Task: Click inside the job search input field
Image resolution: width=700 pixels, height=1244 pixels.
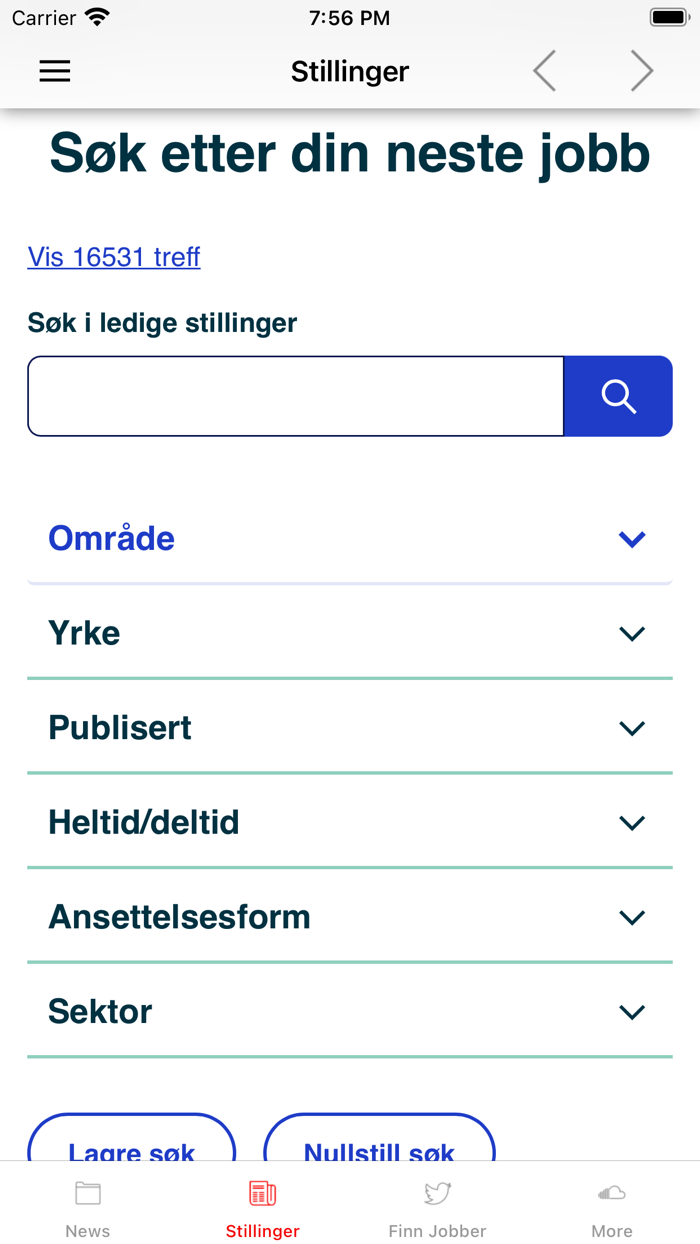Action: click(295, 396)
